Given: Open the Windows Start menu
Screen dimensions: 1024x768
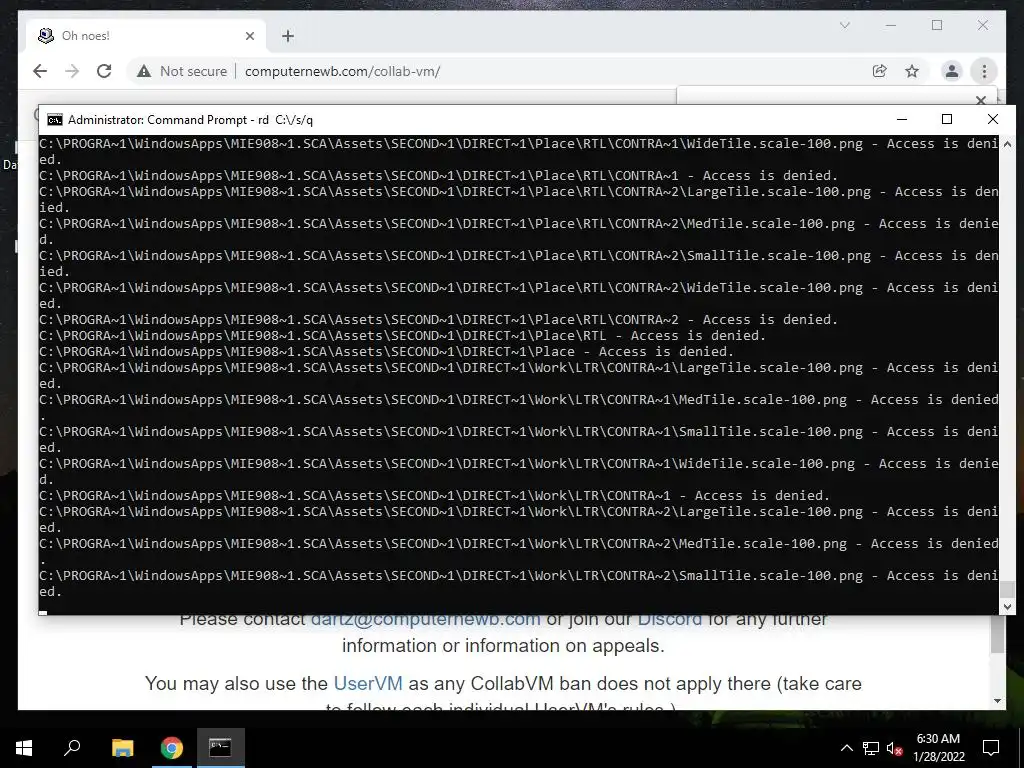Looking at the screenshot, I should (24, 748).
